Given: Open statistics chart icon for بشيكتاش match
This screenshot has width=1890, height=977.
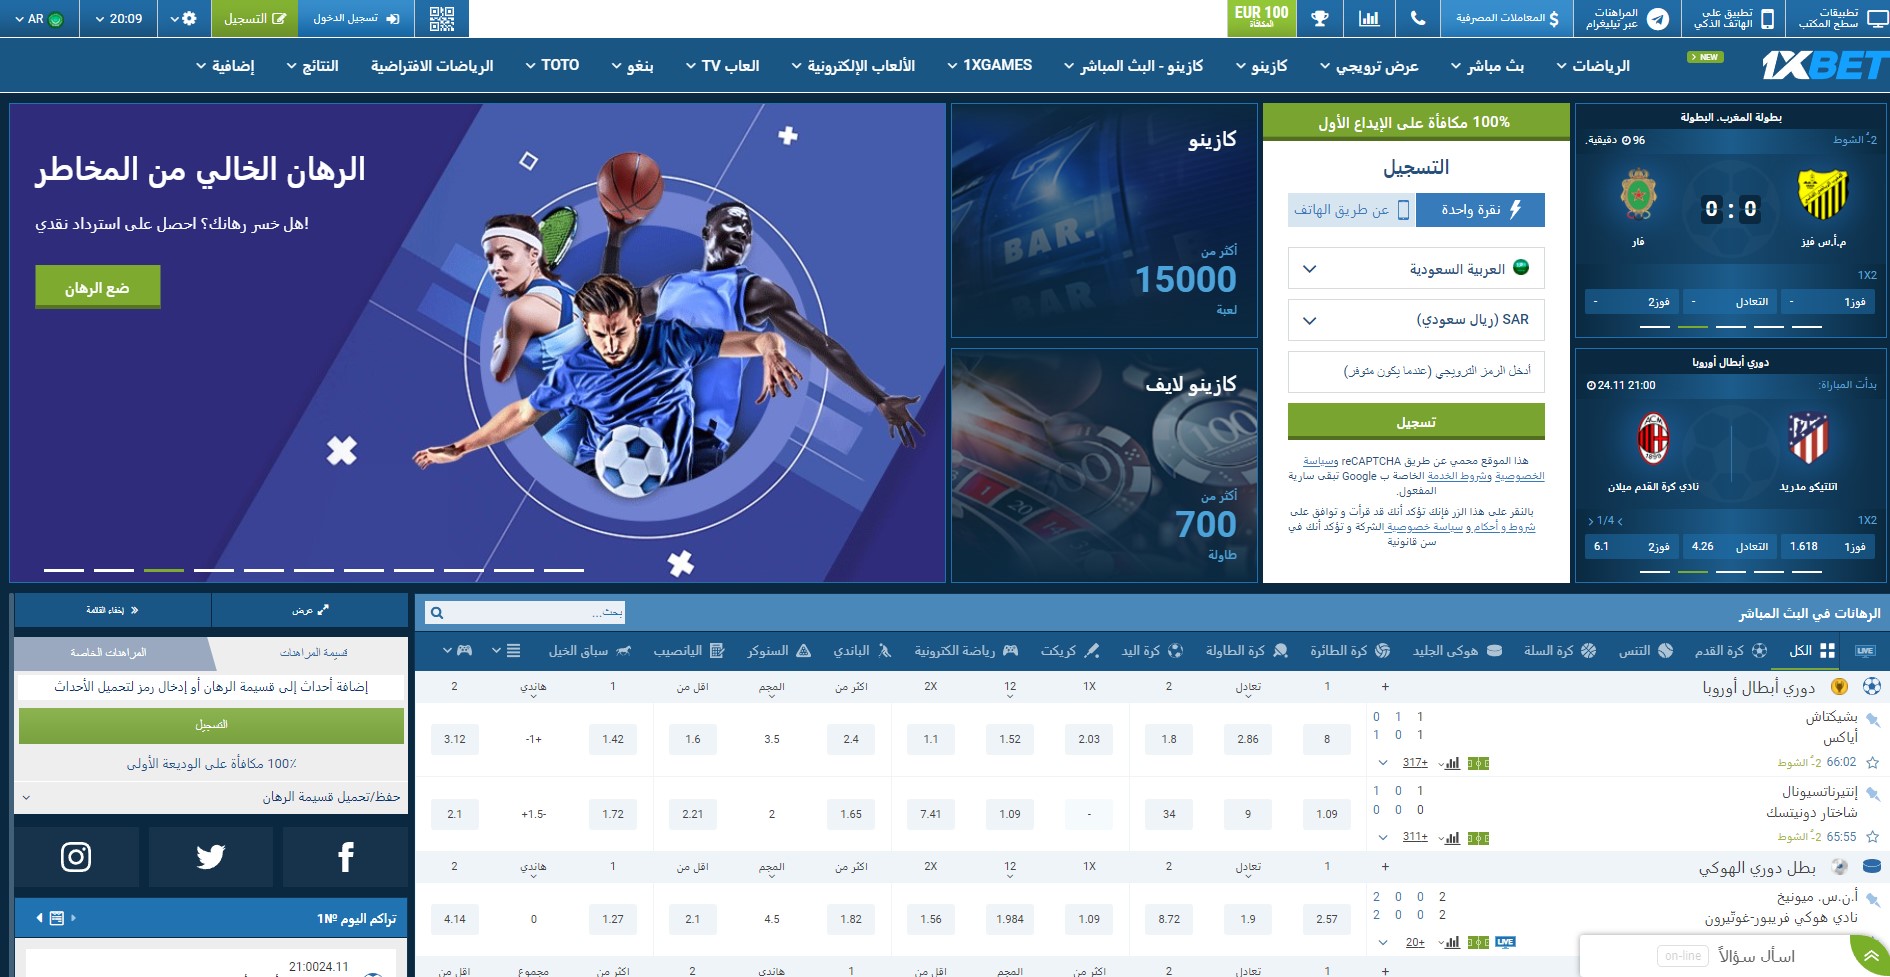Looking at the screenshot, I should pos(1450,763).
